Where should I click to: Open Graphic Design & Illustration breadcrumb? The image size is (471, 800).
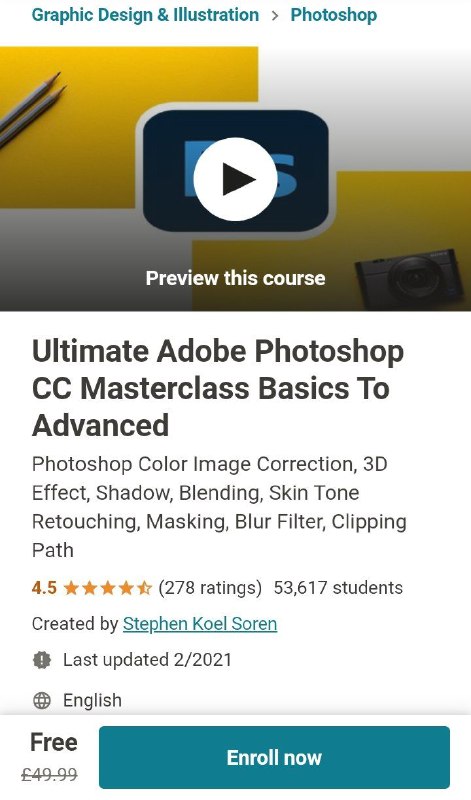click(x=145, y=15)
